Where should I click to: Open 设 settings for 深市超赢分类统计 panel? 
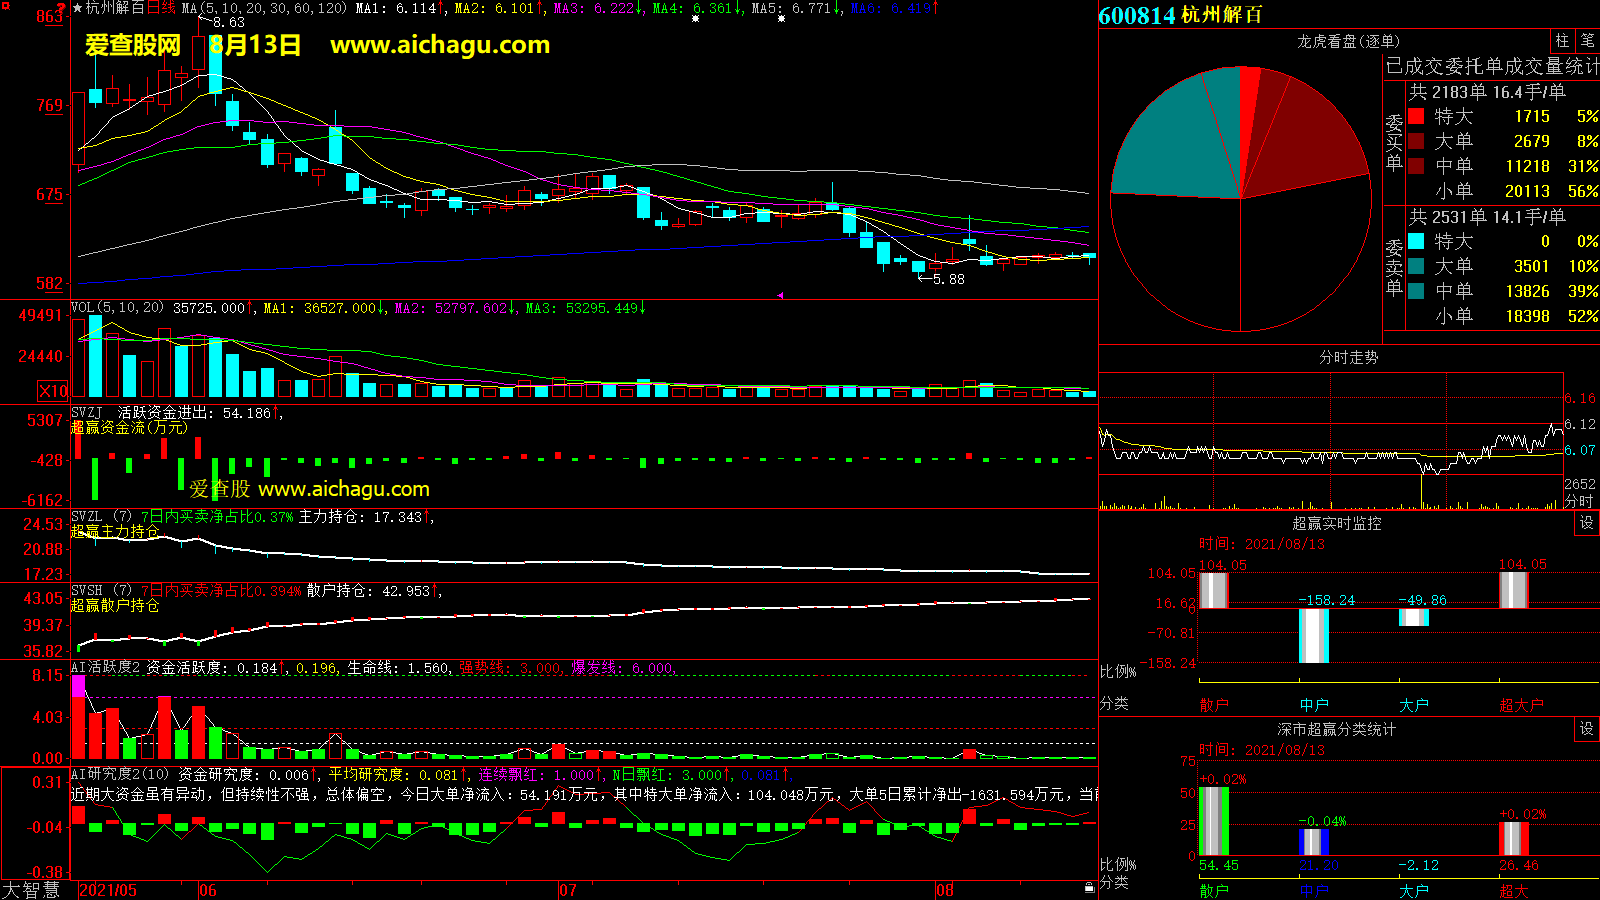click(x=1587, y=729)
